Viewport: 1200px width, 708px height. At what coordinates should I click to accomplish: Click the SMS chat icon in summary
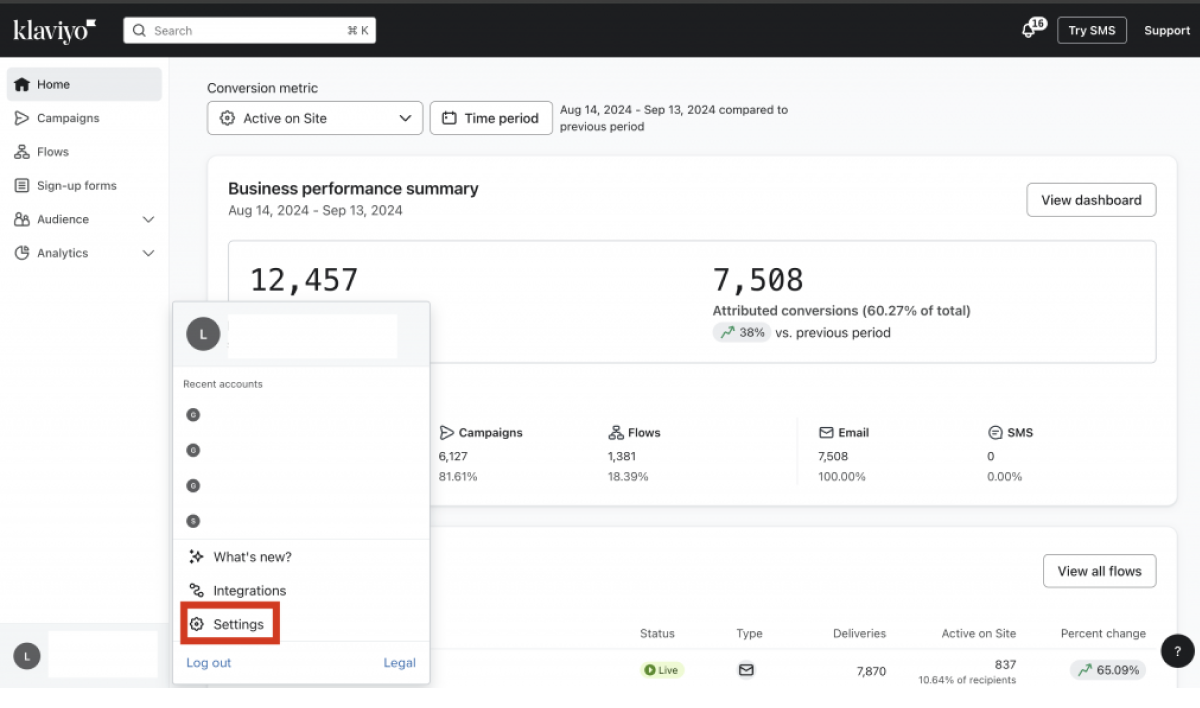995,433
